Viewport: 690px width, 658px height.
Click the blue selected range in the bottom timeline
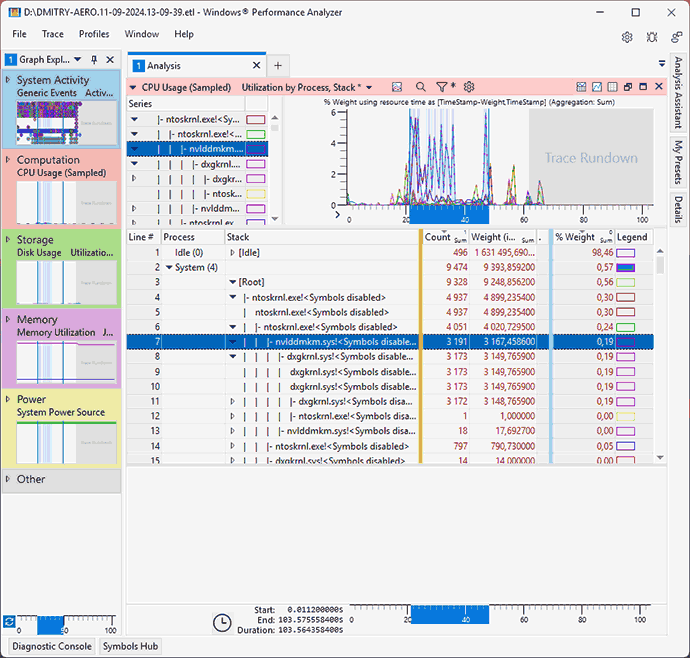click(x=449, y=614)
